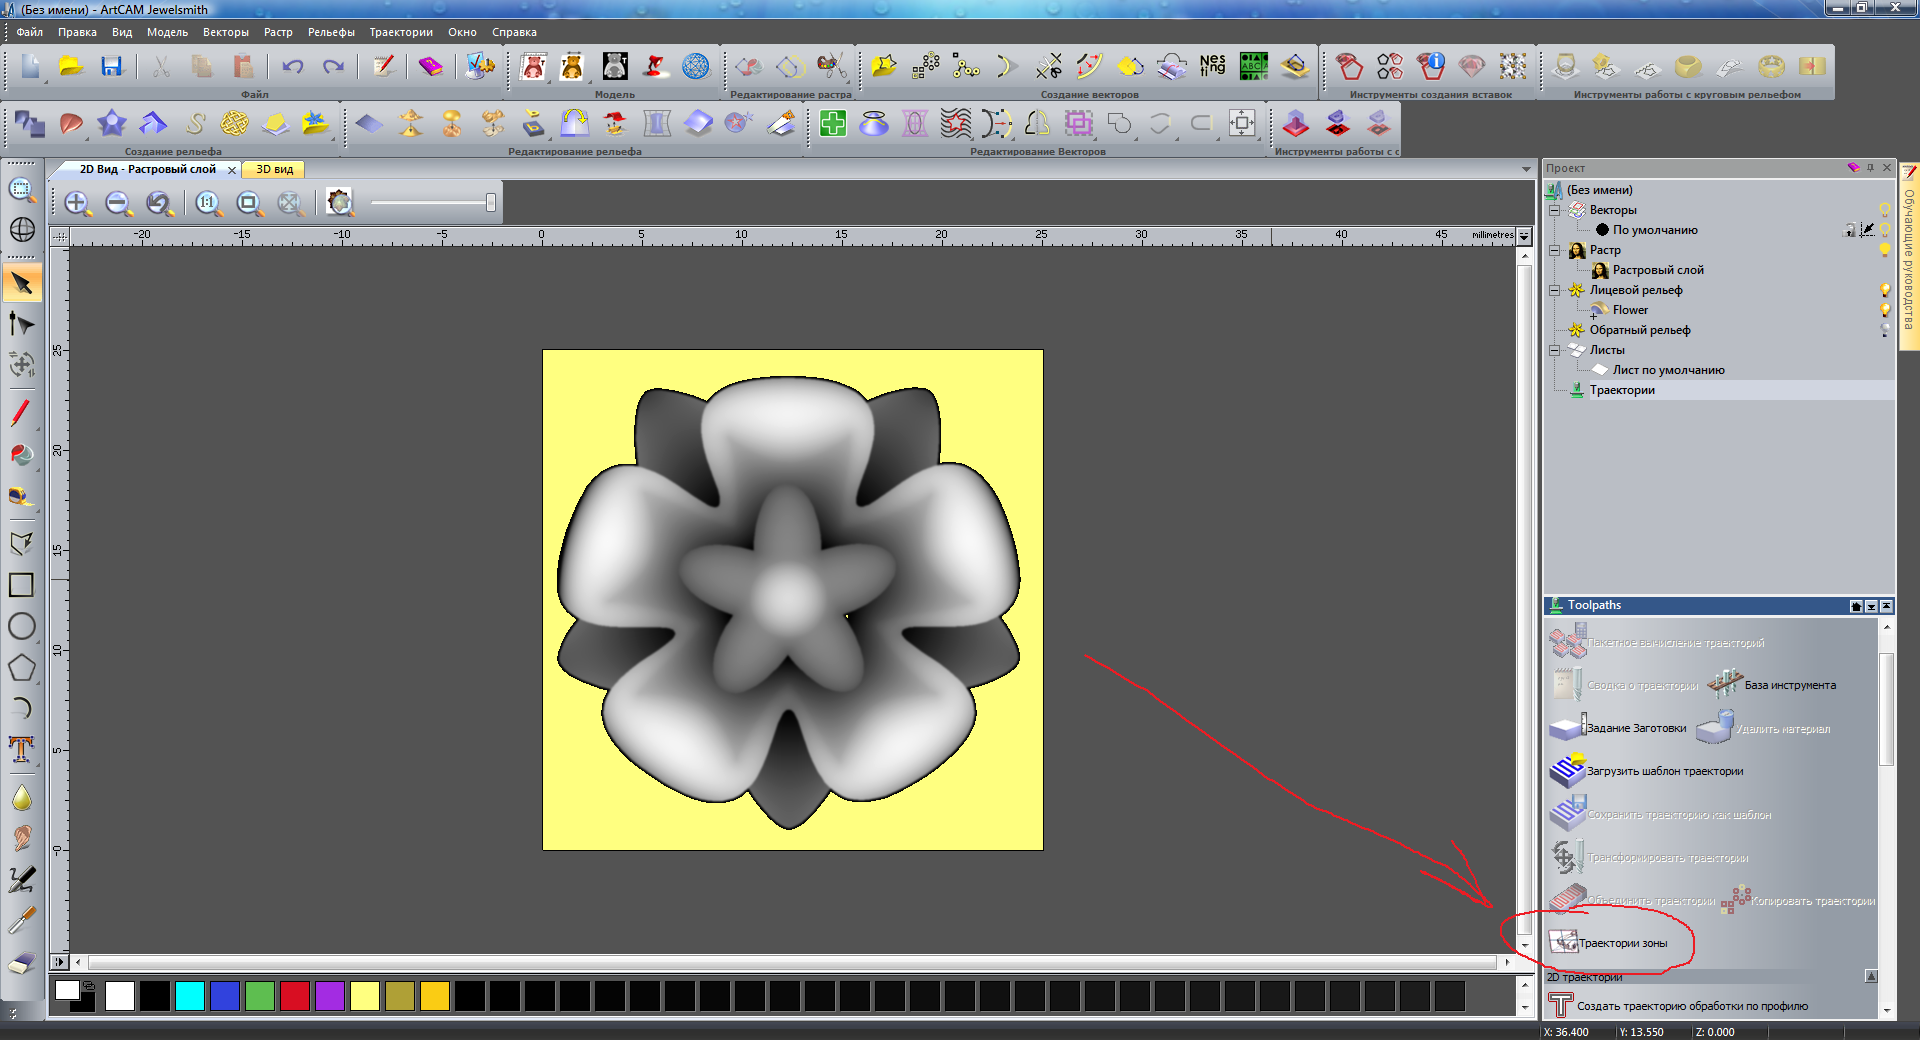The width and height of the screenshot is (1920, 1040).
Task: Click База инструмента in Toolpaths panel
Action: coord(1772,685)
